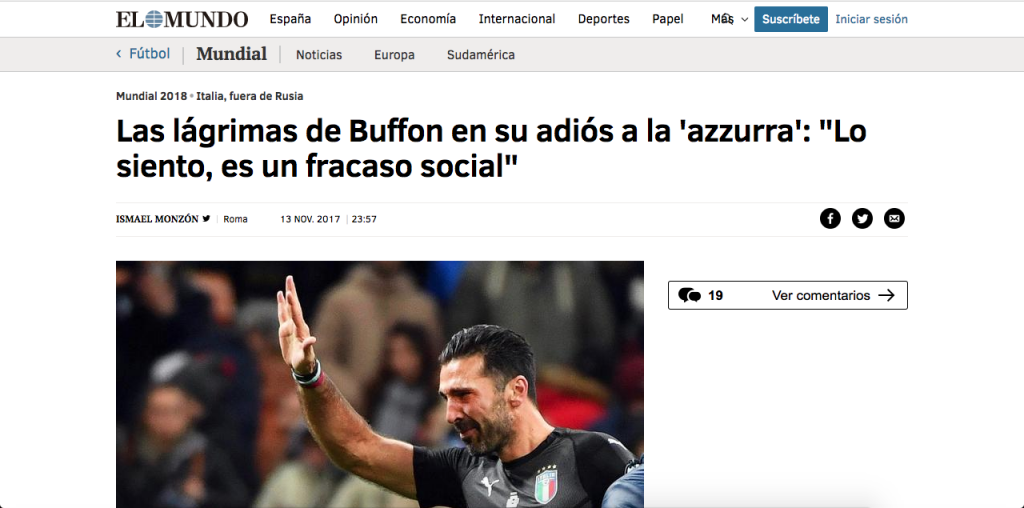Click the comments speech bubble icon

coord(690,295)
